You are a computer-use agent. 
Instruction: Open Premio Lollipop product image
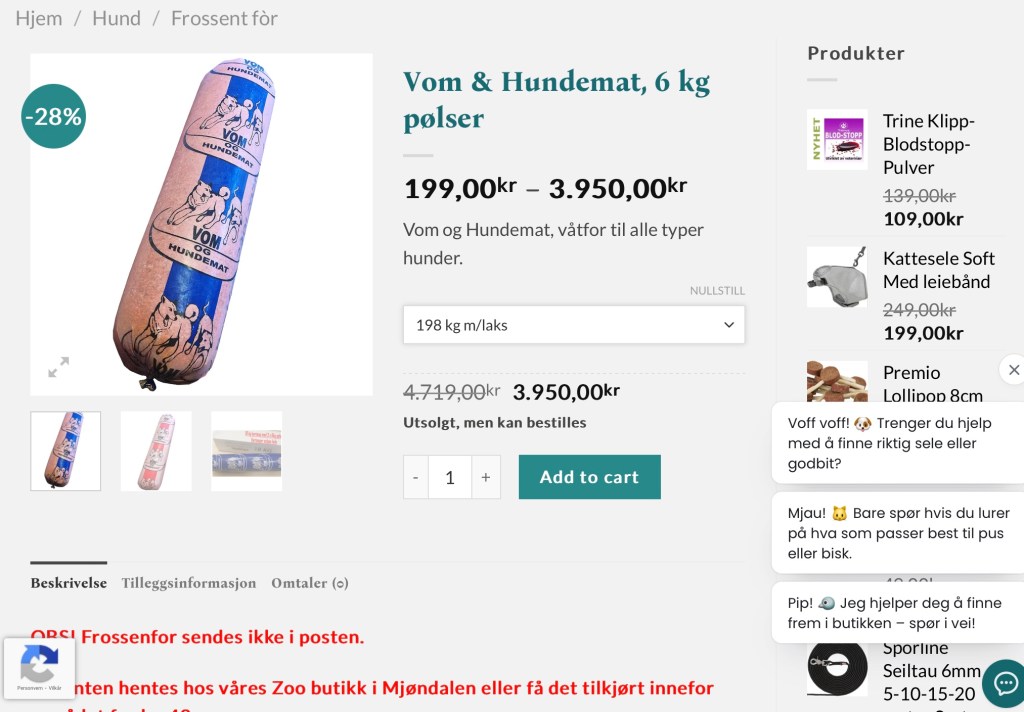point(837,381)
